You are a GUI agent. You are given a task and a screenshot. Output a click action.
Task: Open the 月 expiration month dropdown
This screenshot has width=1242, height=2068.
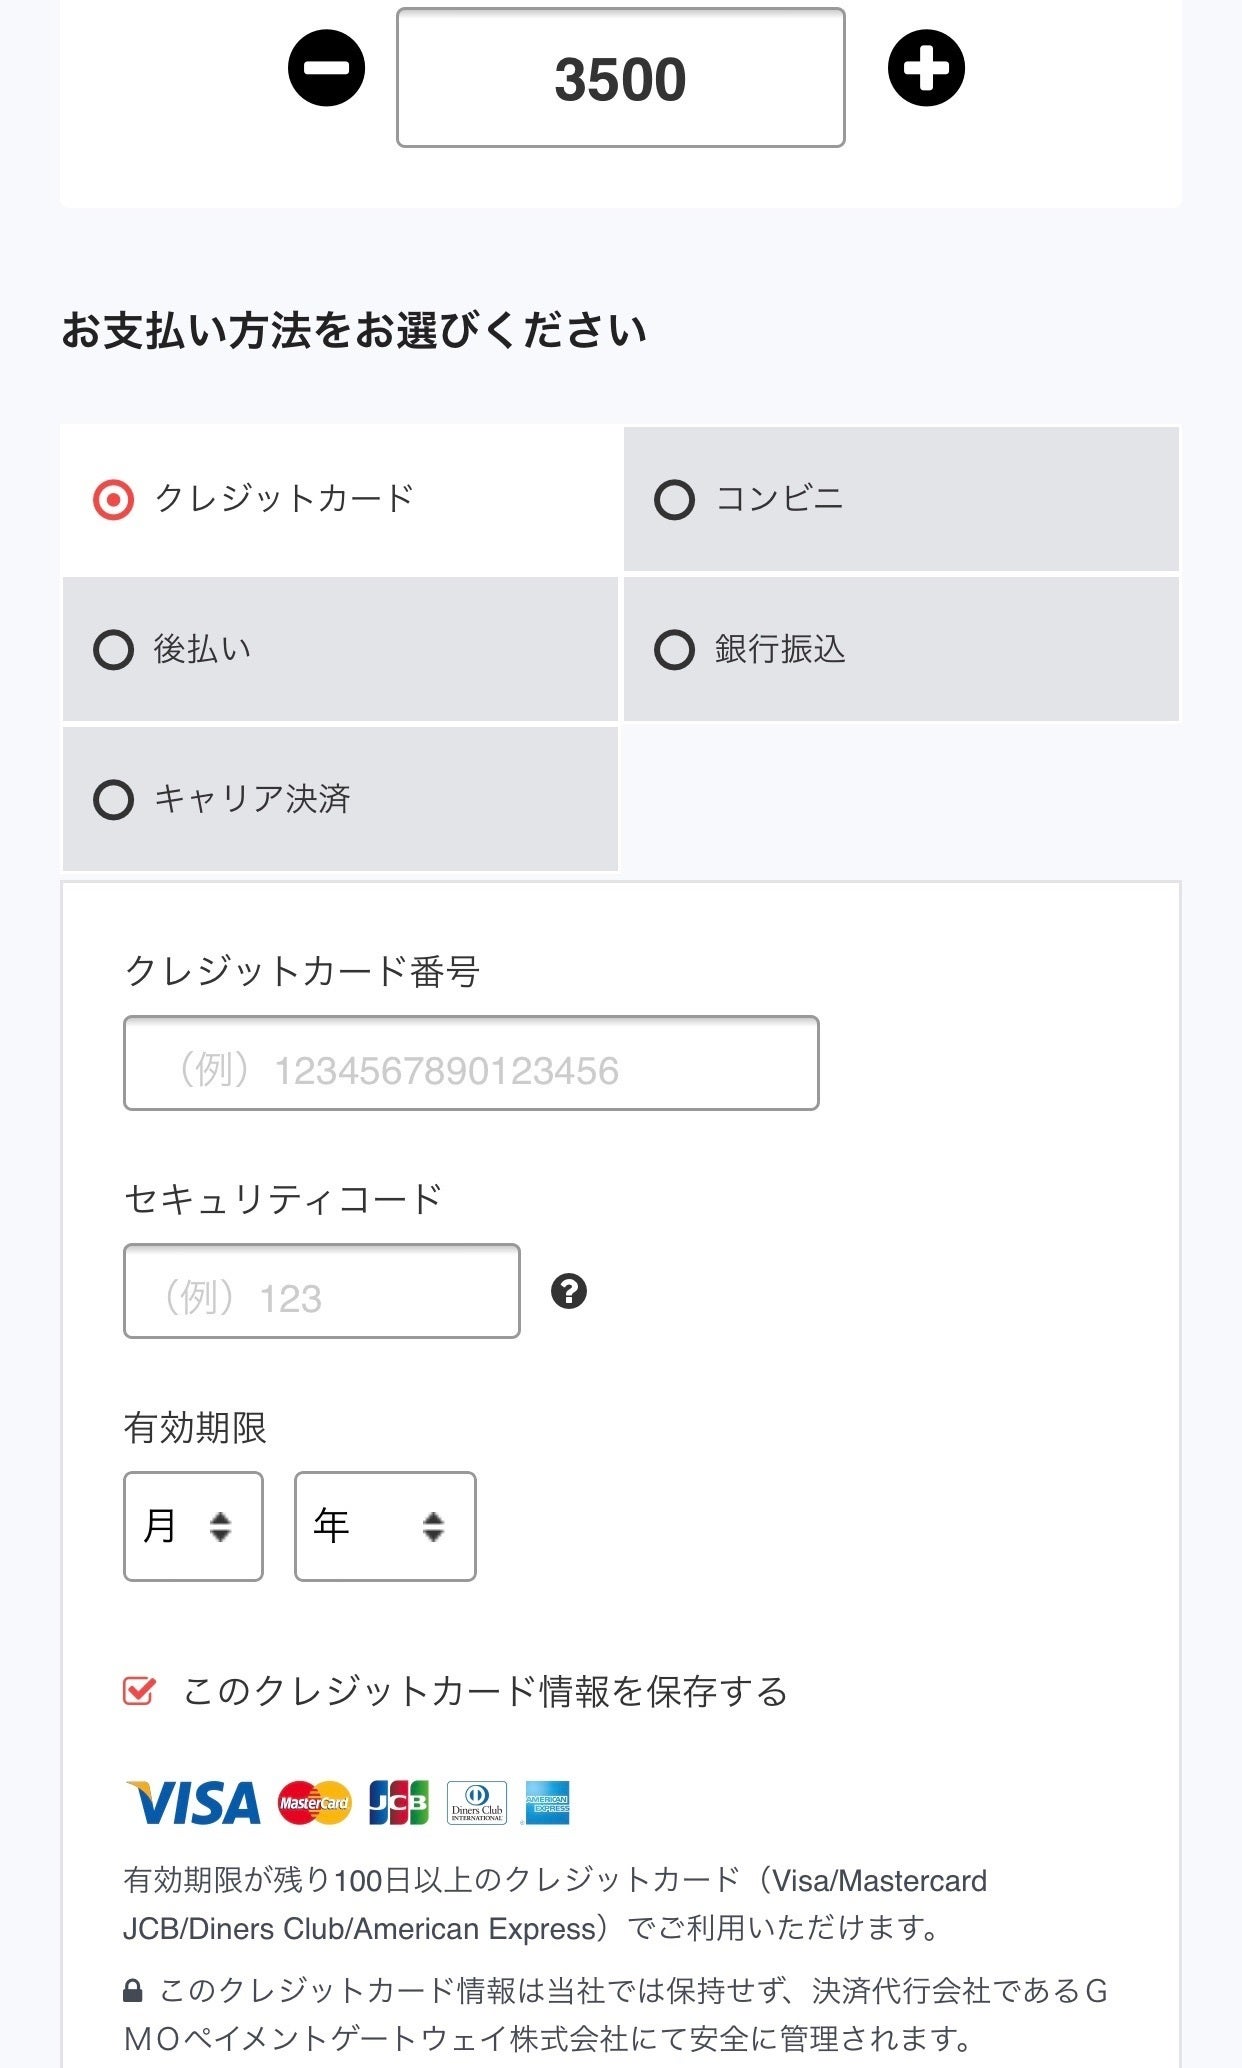(x=193, y=1526)
